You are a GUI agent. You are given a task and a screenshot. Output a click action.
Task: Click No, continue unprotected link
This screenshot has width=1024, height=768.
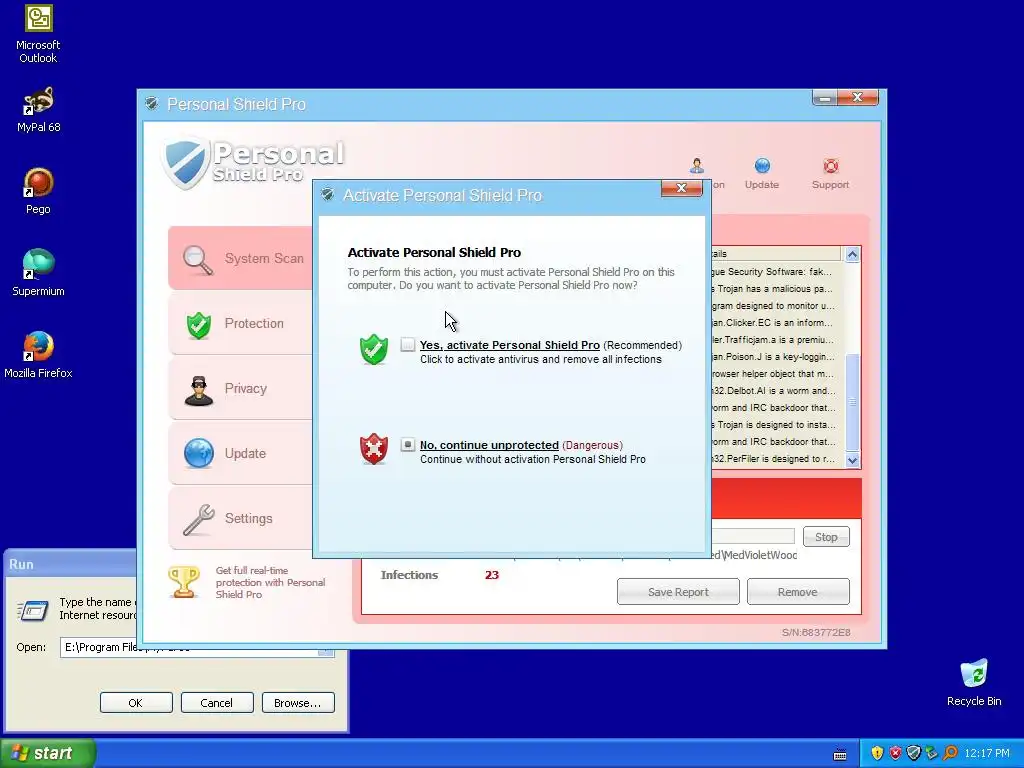489,445
